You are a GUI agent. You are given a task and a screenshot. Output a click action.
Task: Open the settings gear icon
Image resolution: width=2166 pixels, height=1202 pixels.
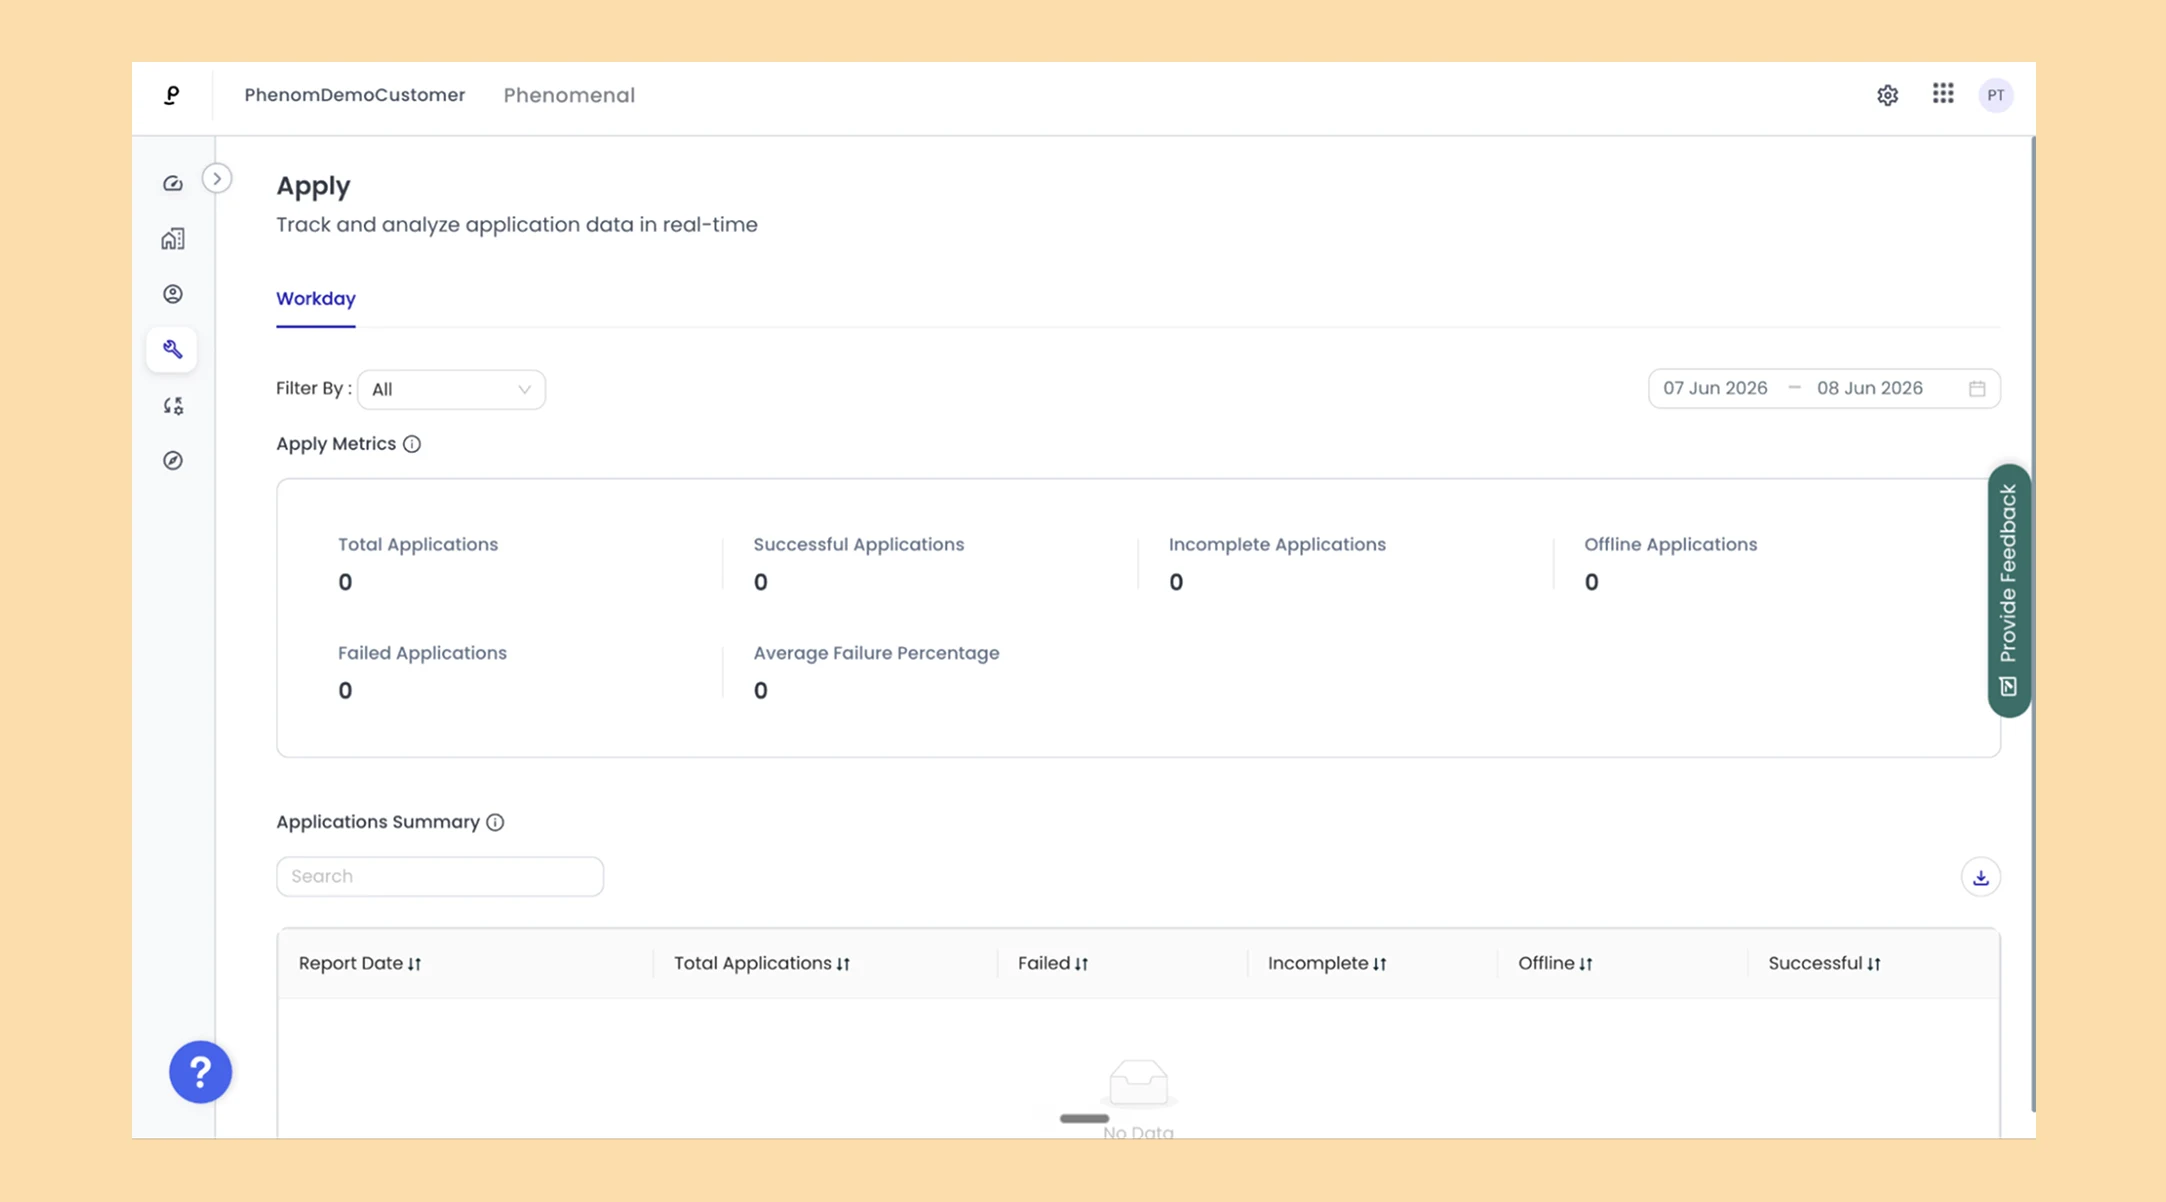point(1887,95)
